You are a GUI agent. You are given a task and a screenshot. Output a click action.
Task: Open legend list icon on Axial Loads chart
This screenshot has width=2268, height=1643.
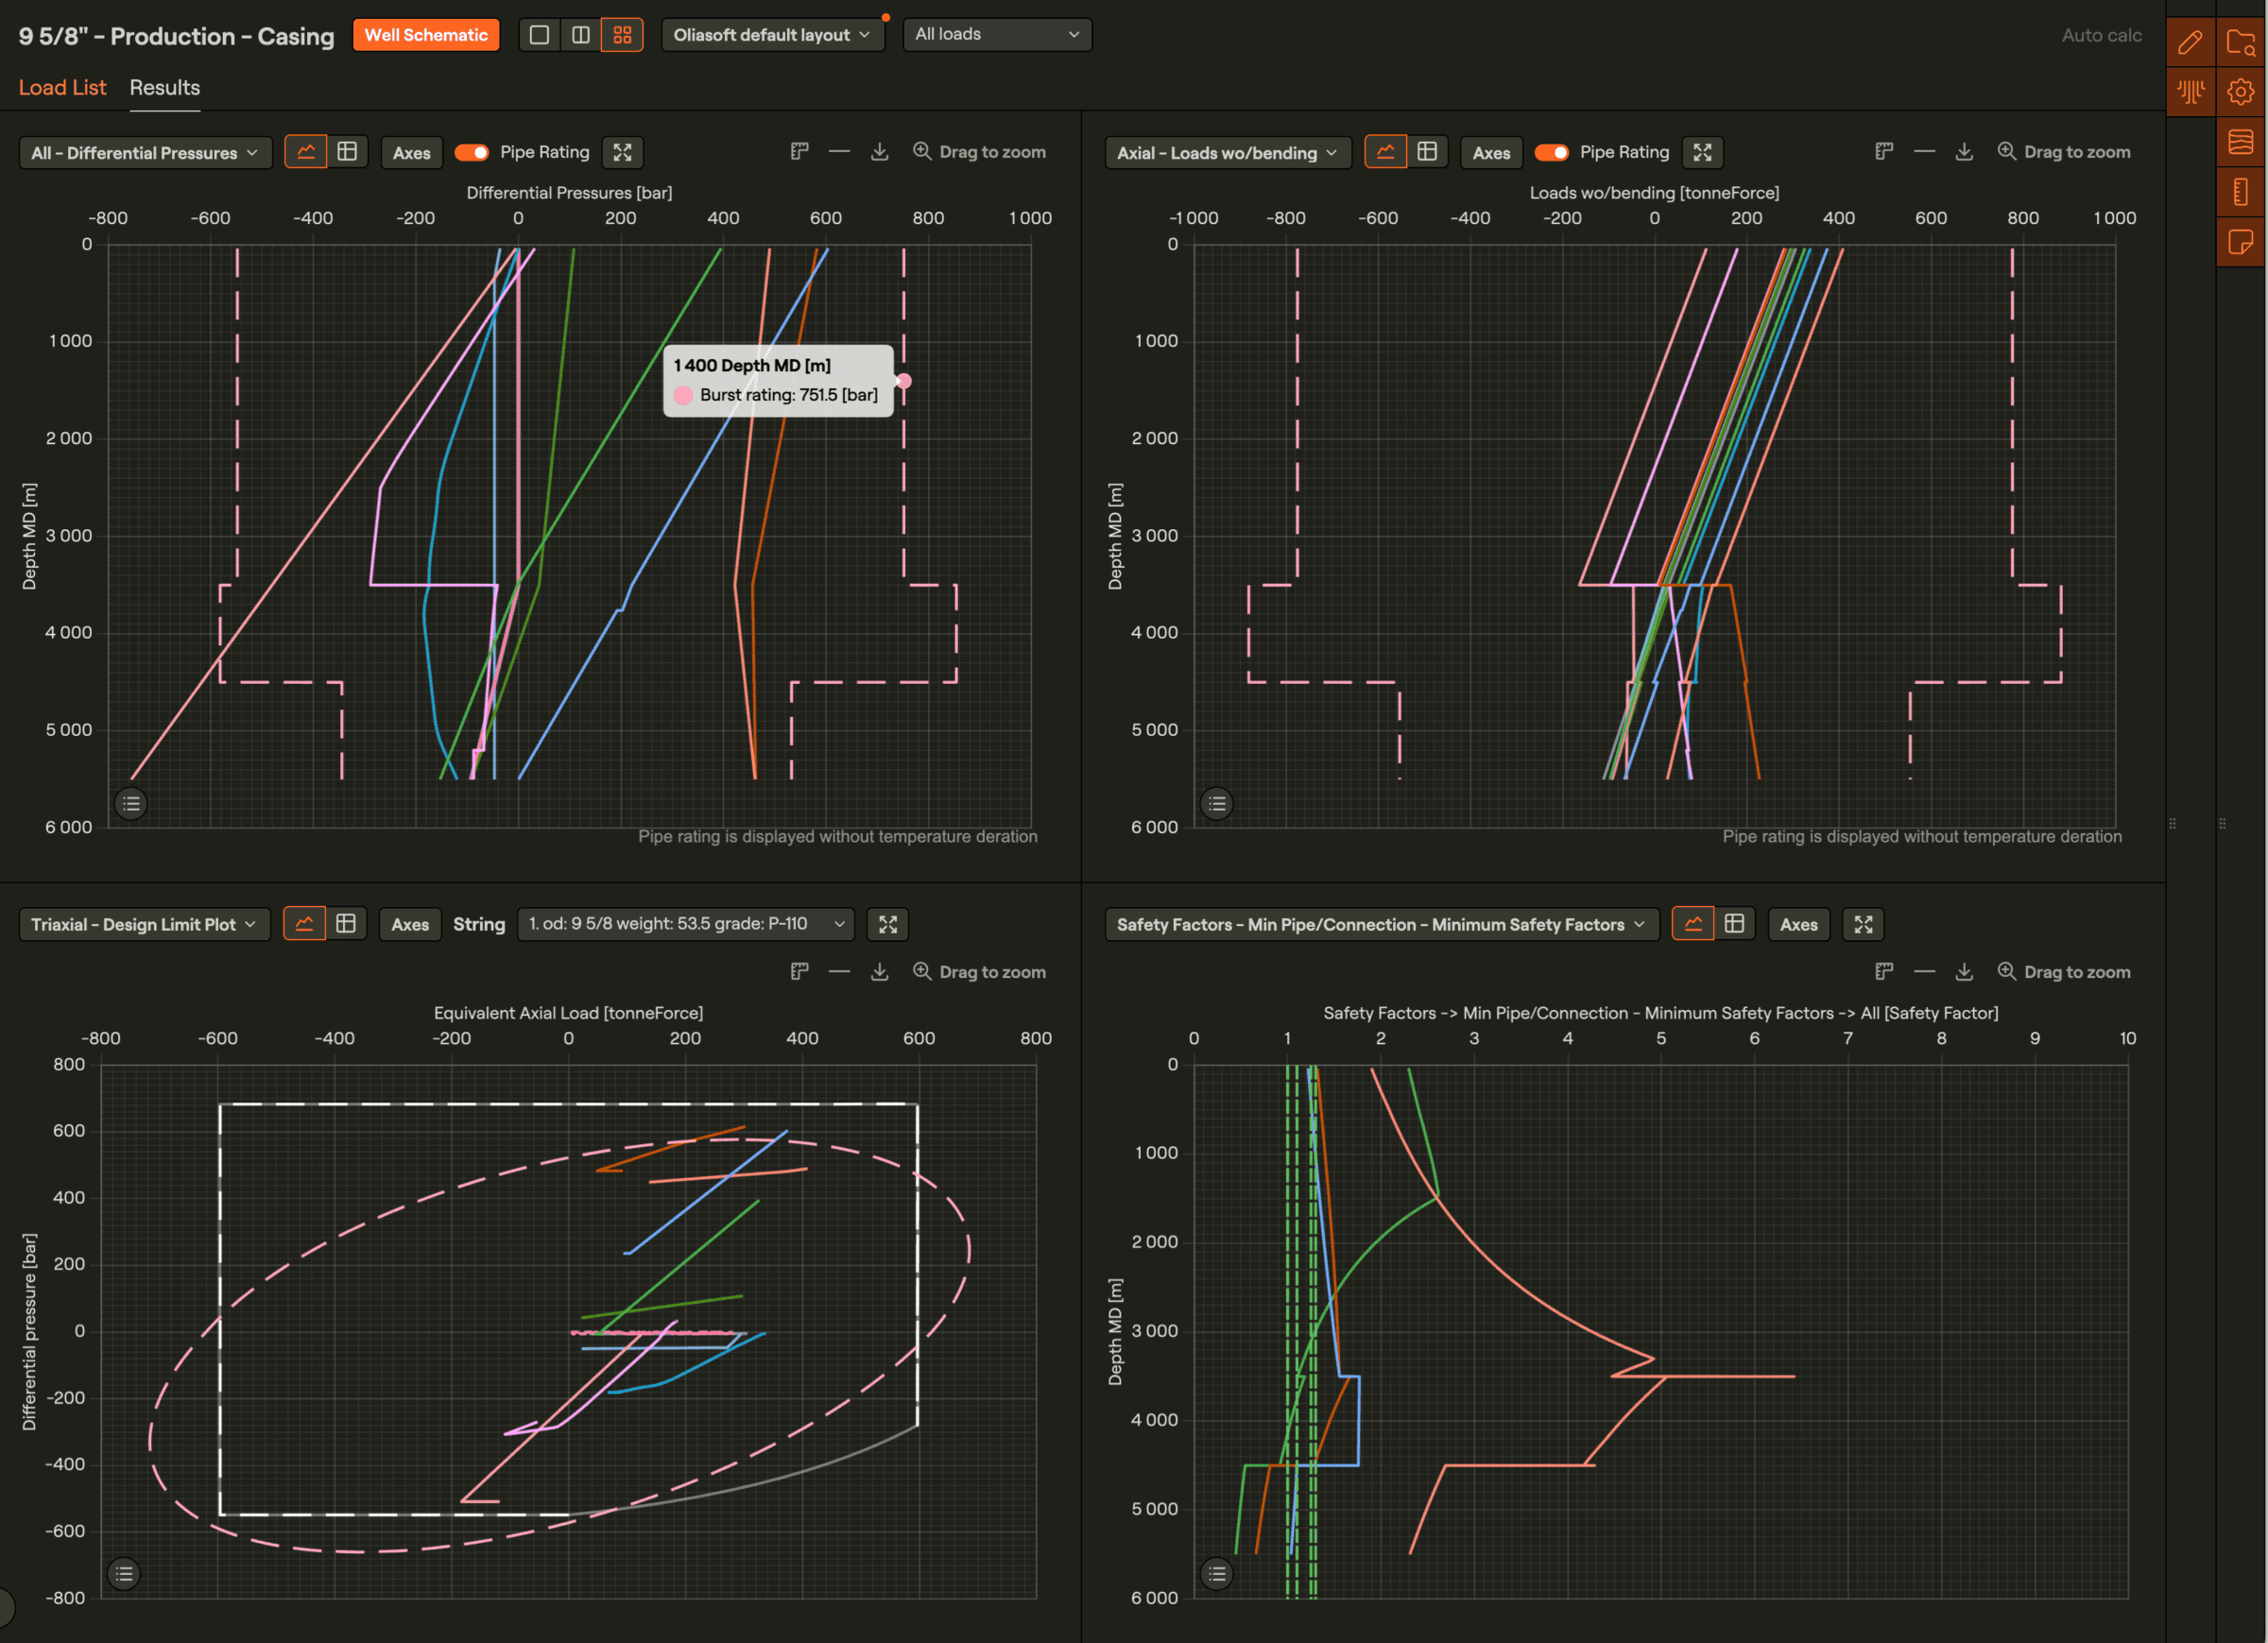coord(1217,803)
